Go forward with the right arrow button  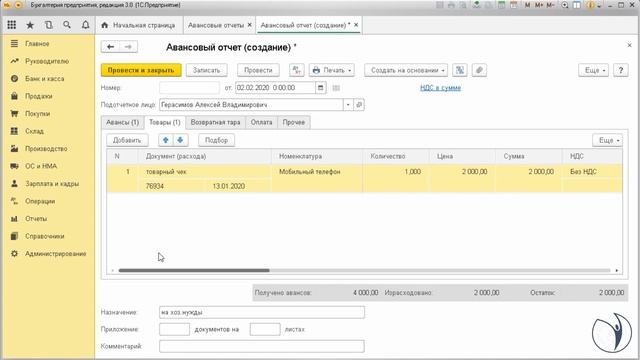click(x=128, y=47)
